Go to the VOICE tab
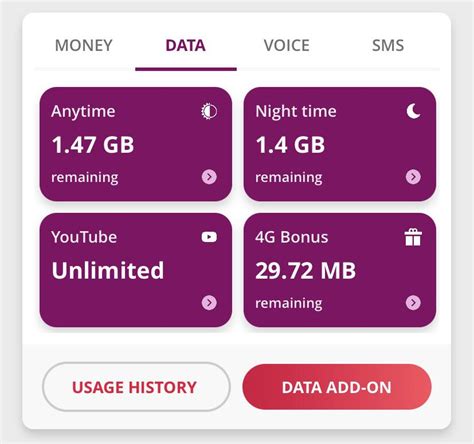The image size is (474, 444). pos(287,45)
